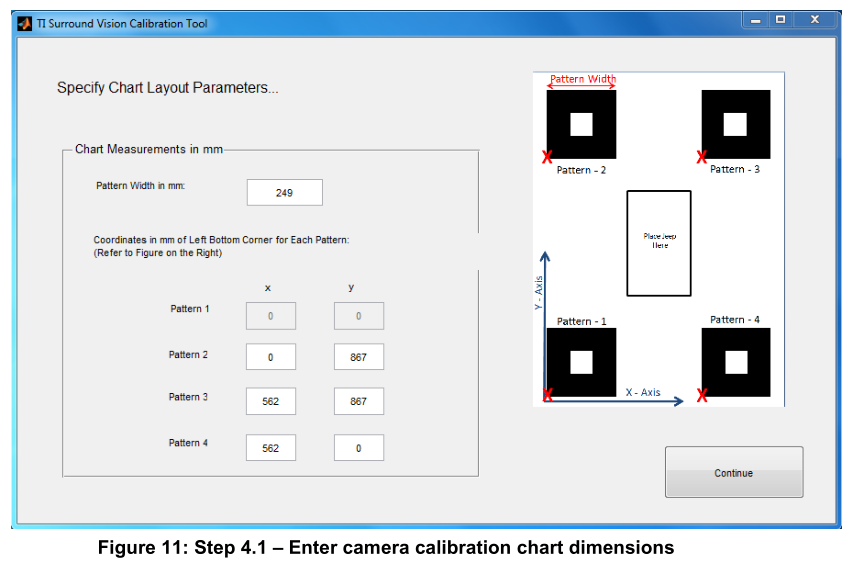853x574 pixels.
Task: Click Pattern 3 x coordinate field
Action: pos(271,401)
